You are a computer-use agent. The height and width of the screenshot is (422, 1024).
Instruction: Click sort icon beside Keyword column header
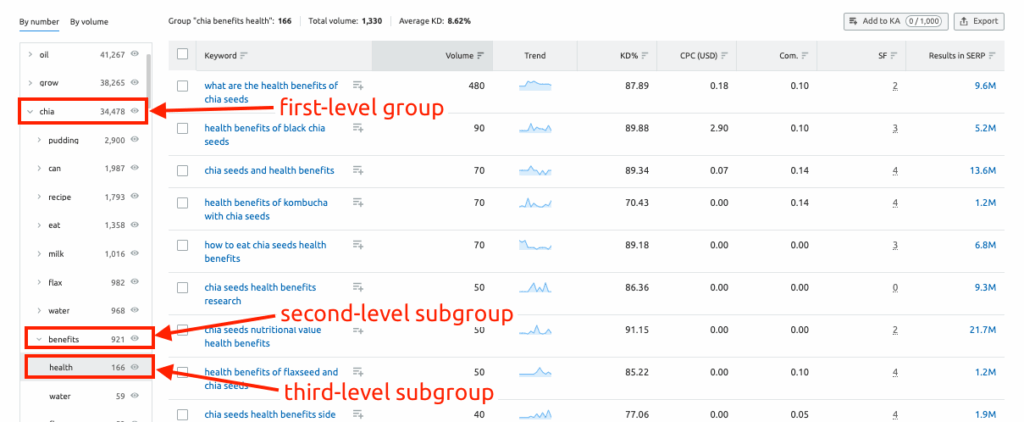(244, 56)
